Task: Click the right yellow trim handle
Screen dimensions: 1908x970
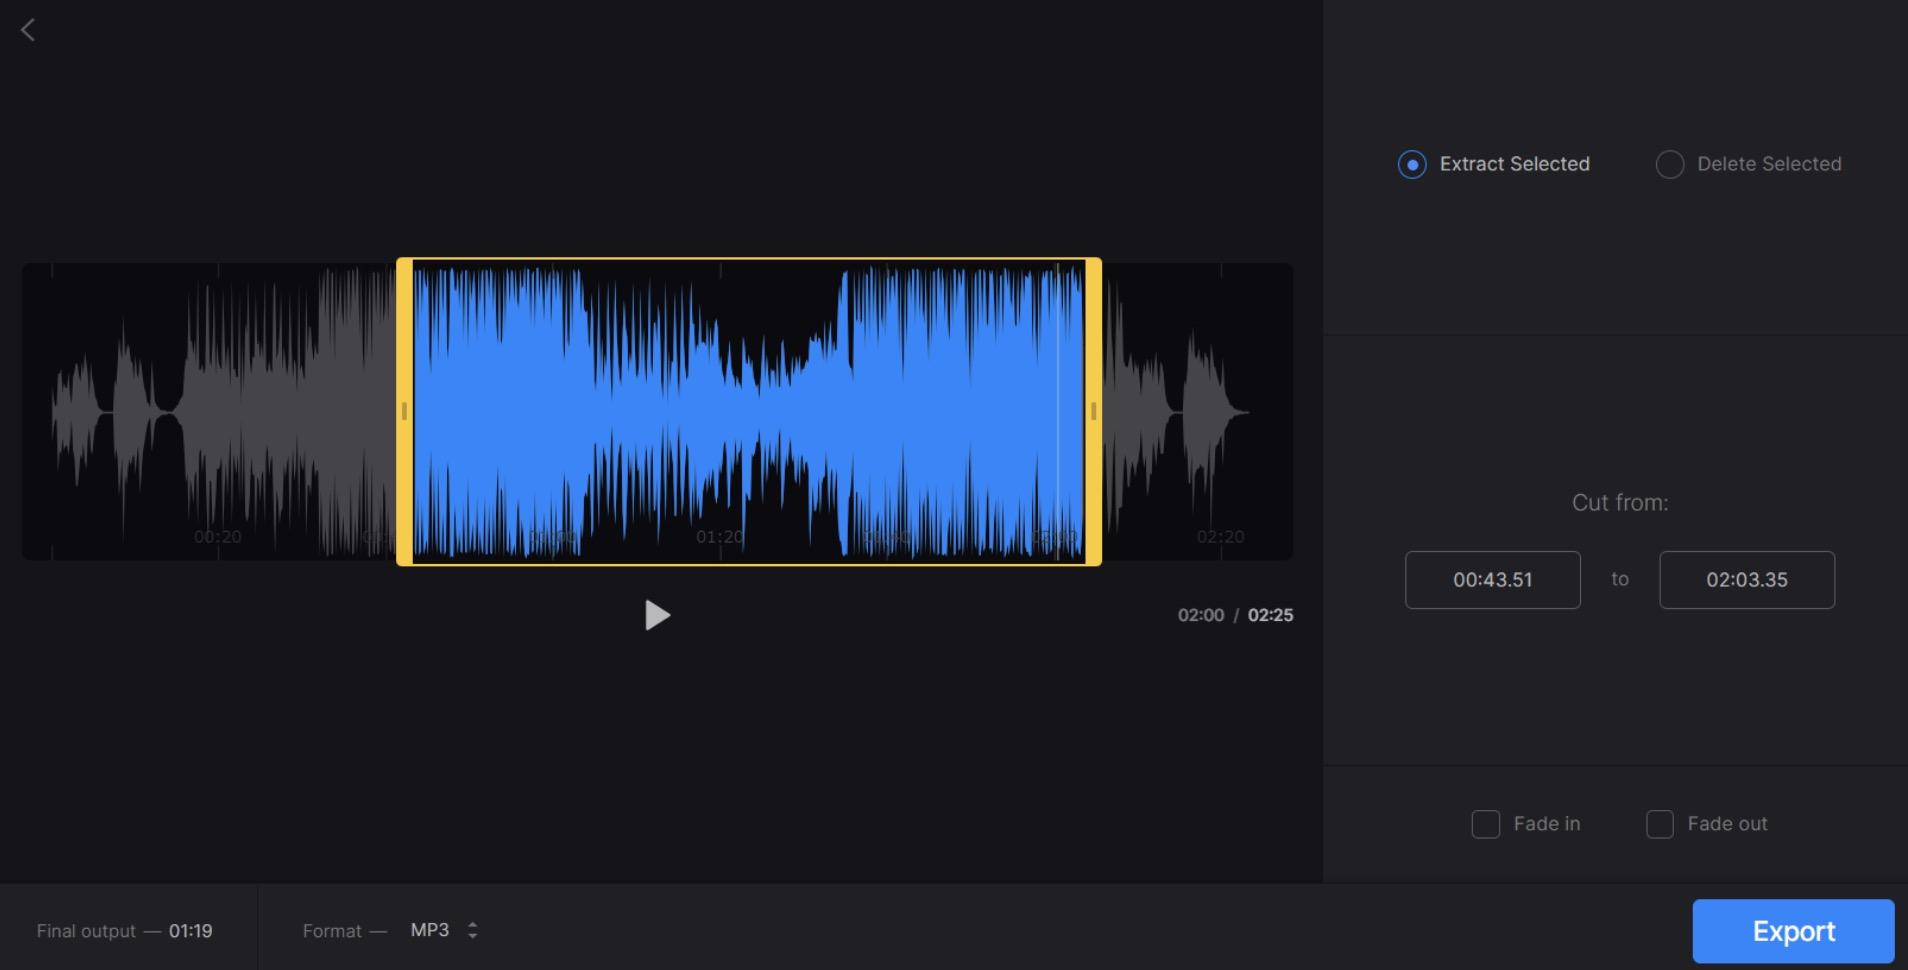Action: click(1093, 411)
